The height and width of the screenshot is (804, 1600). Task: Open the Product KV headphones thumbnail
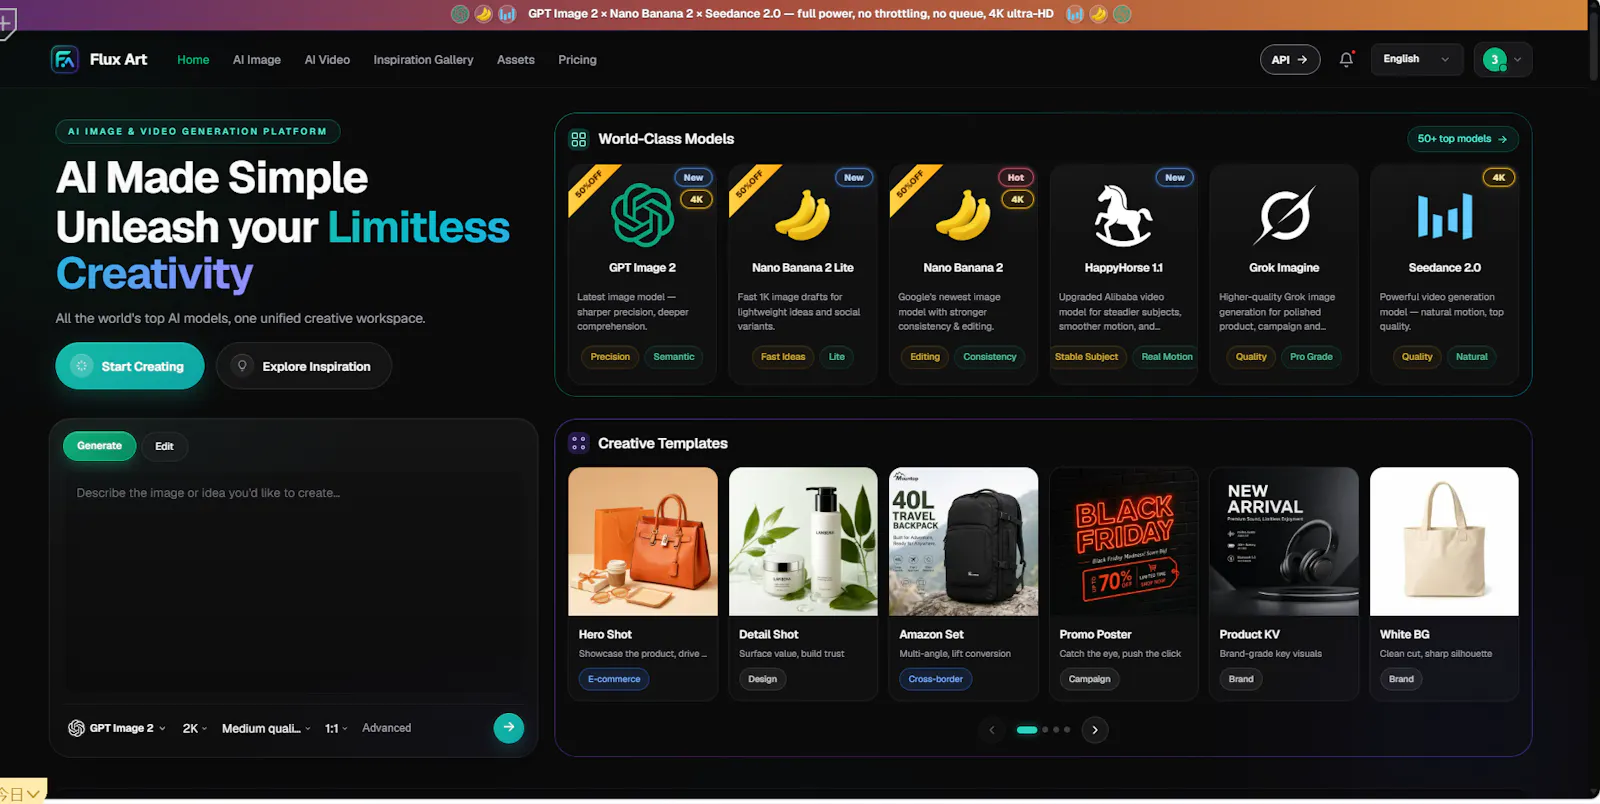[1284, 541]
